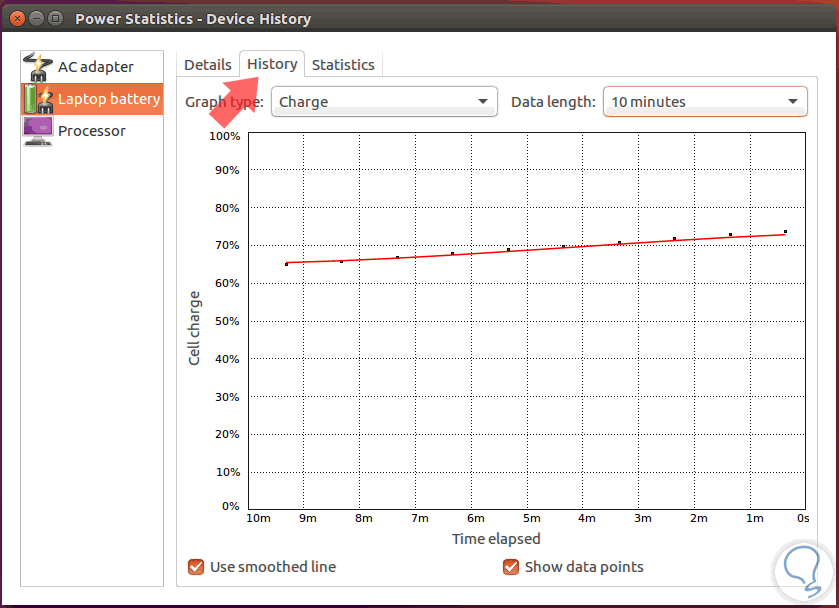Click the 0s time axis value
The image size is (839, 608).
point(803,518)
